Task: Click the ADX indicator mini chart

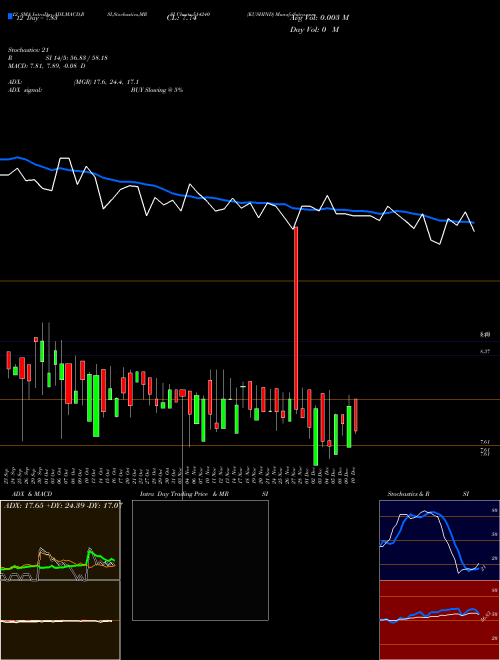Action: (x=60, y=540)
